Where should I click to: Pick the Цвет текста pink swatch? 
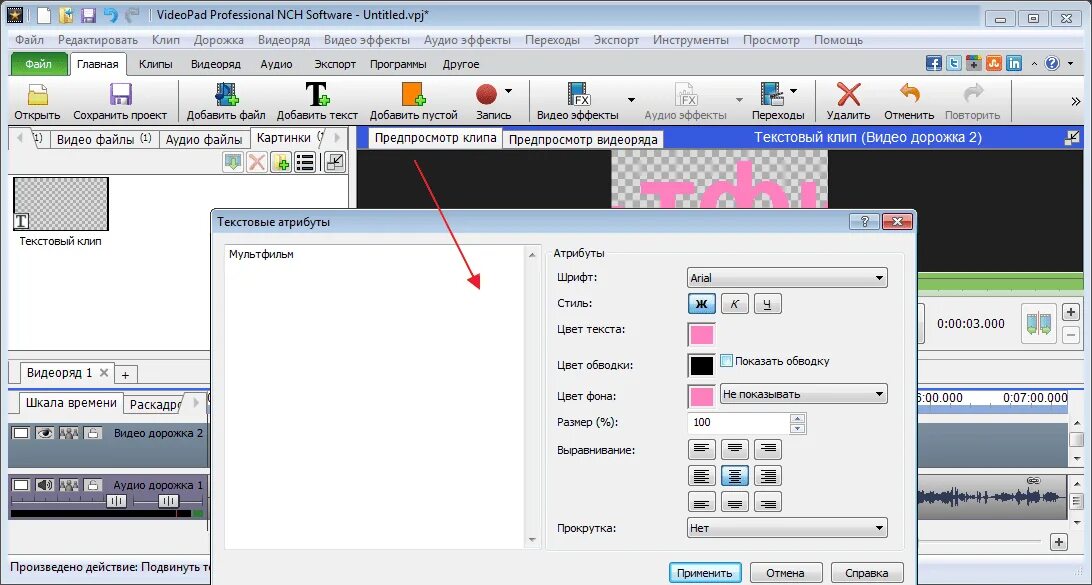click(701, 334)
